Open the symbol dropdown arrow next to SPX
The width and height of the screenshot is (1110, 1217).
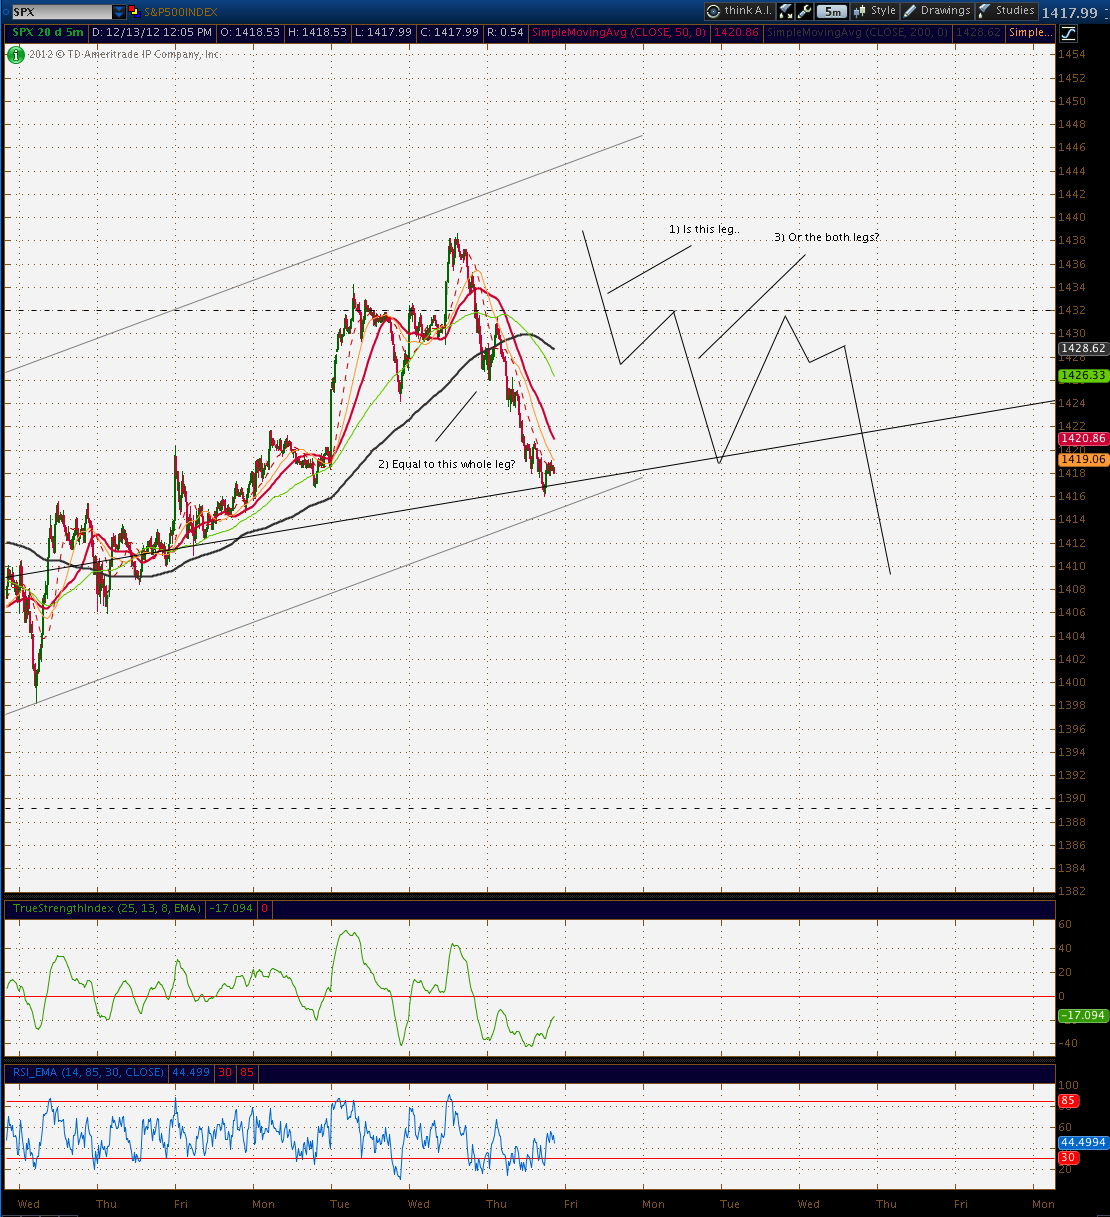pyautogui.click(x=120, y=12)
